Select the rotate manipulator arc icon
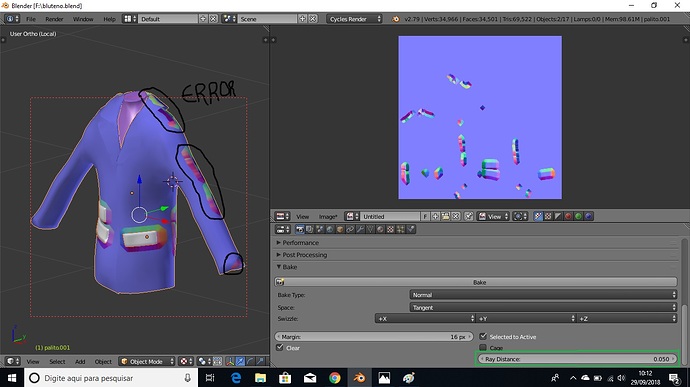Viewport: 690px width, 387px height. click(x=250, y=361)
